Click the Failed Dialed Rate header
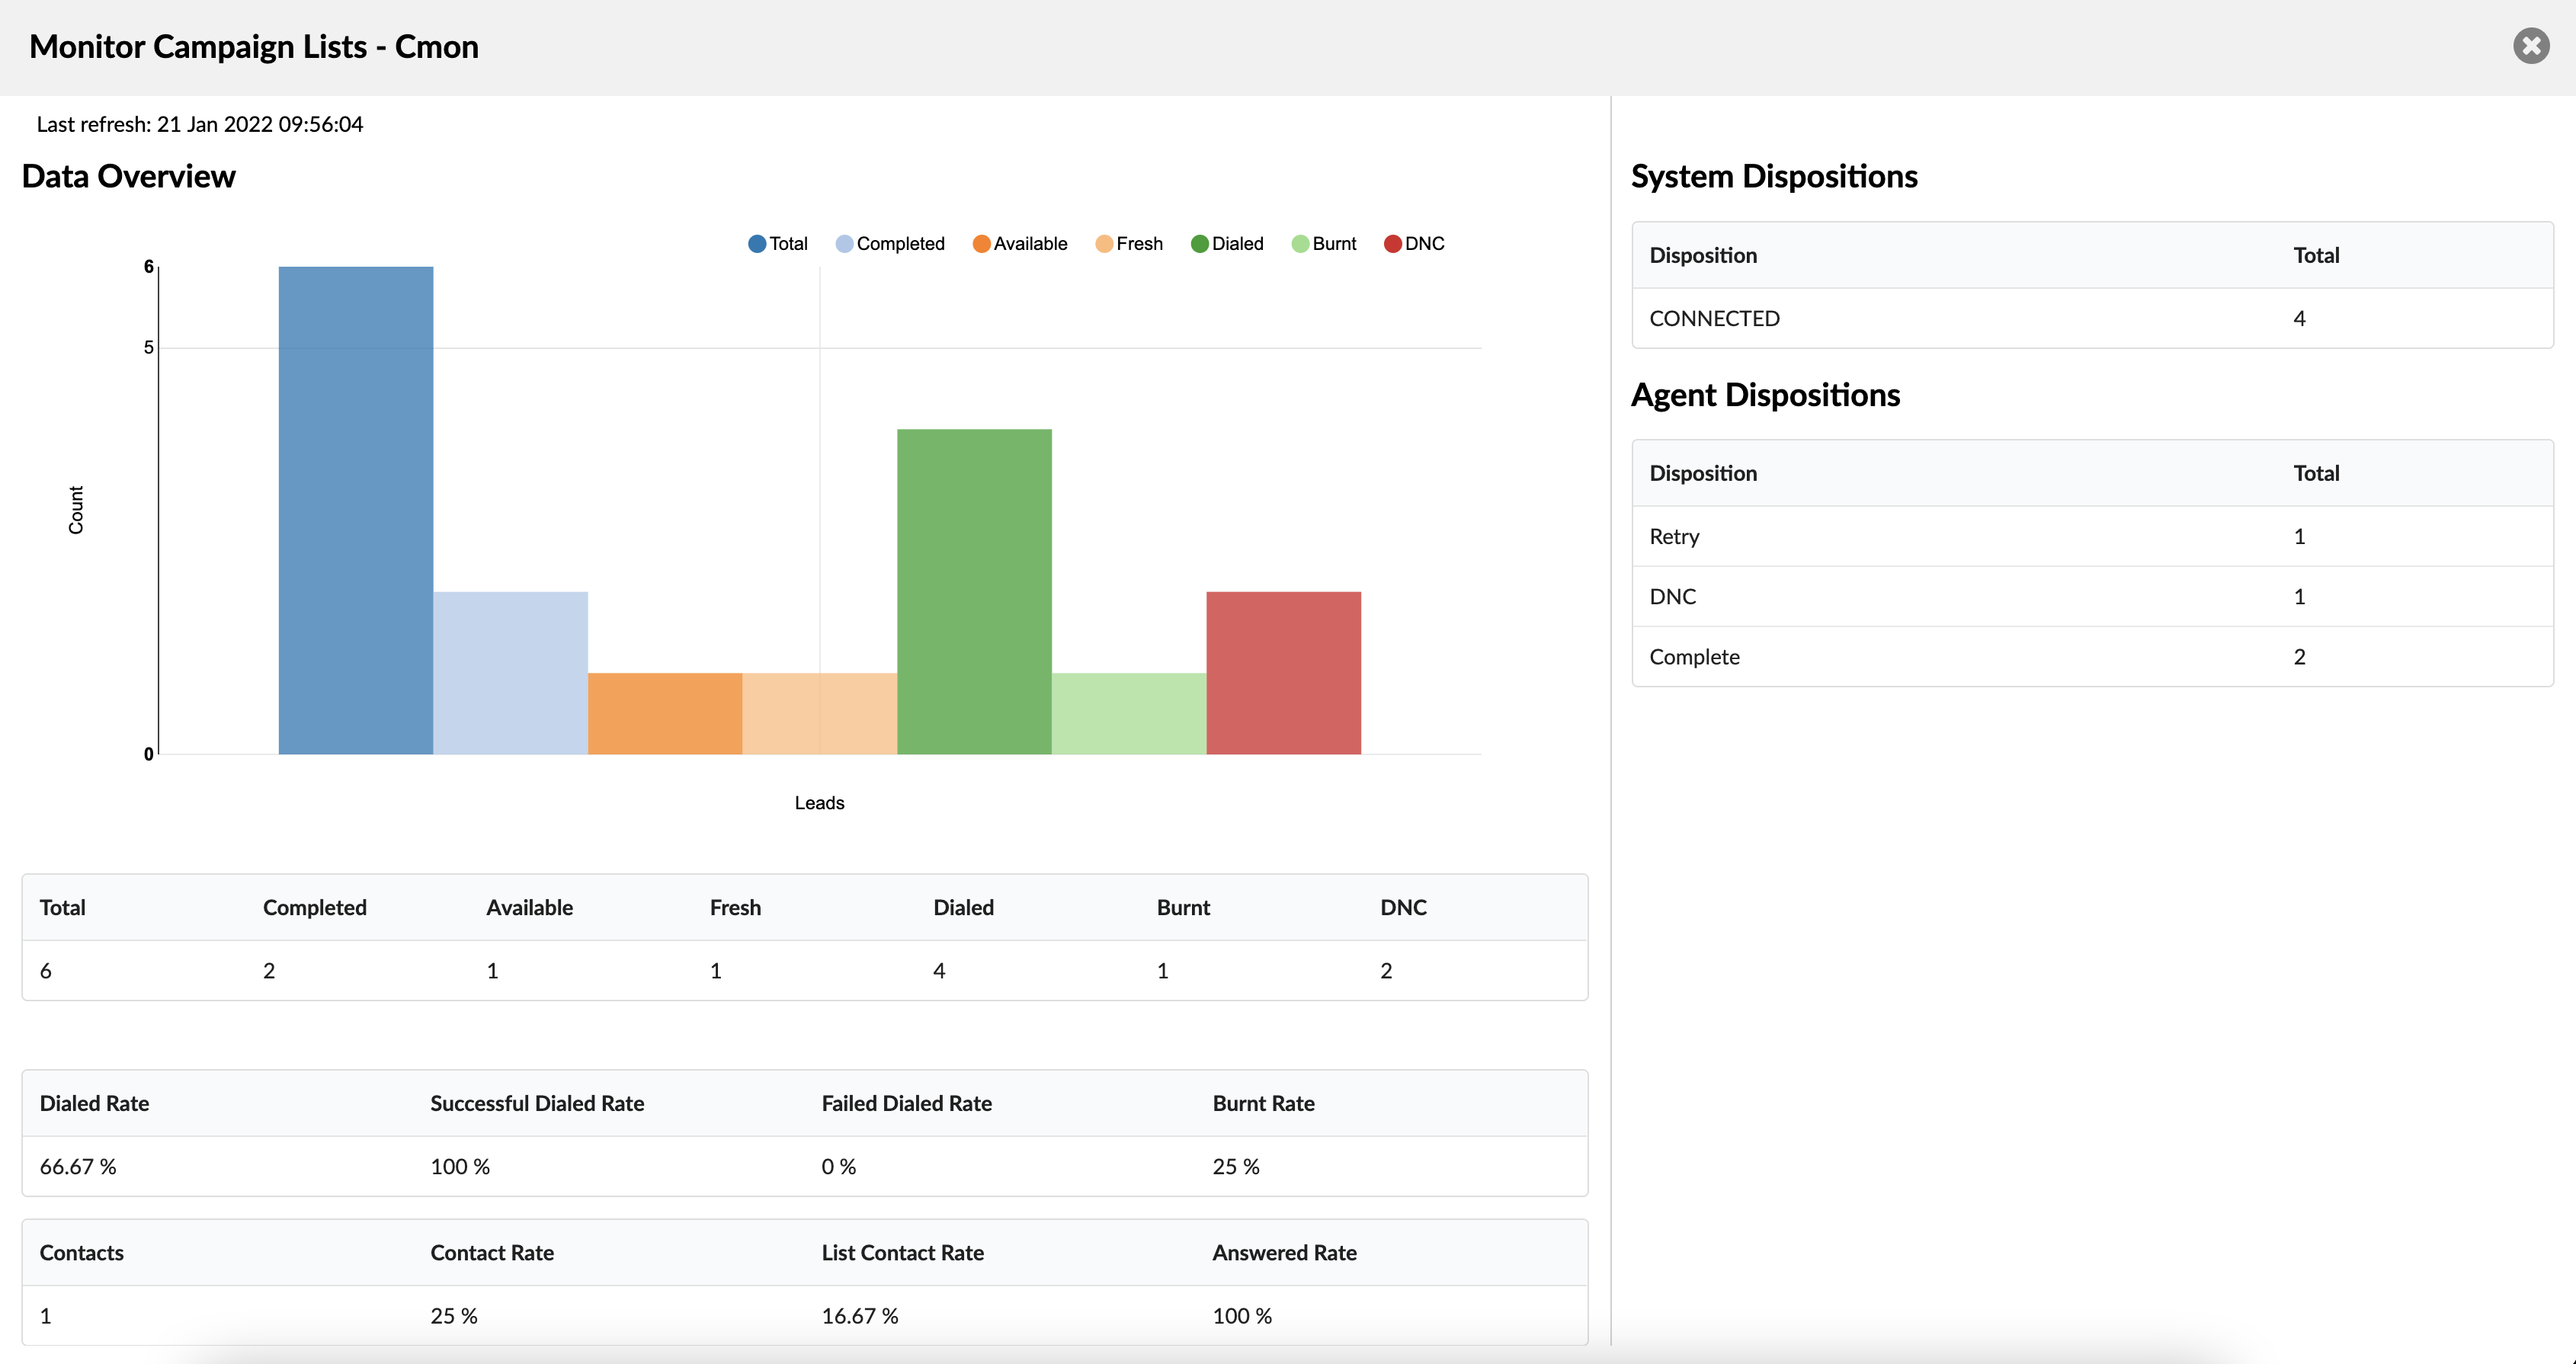2576x1364 pixels. 906,1104
